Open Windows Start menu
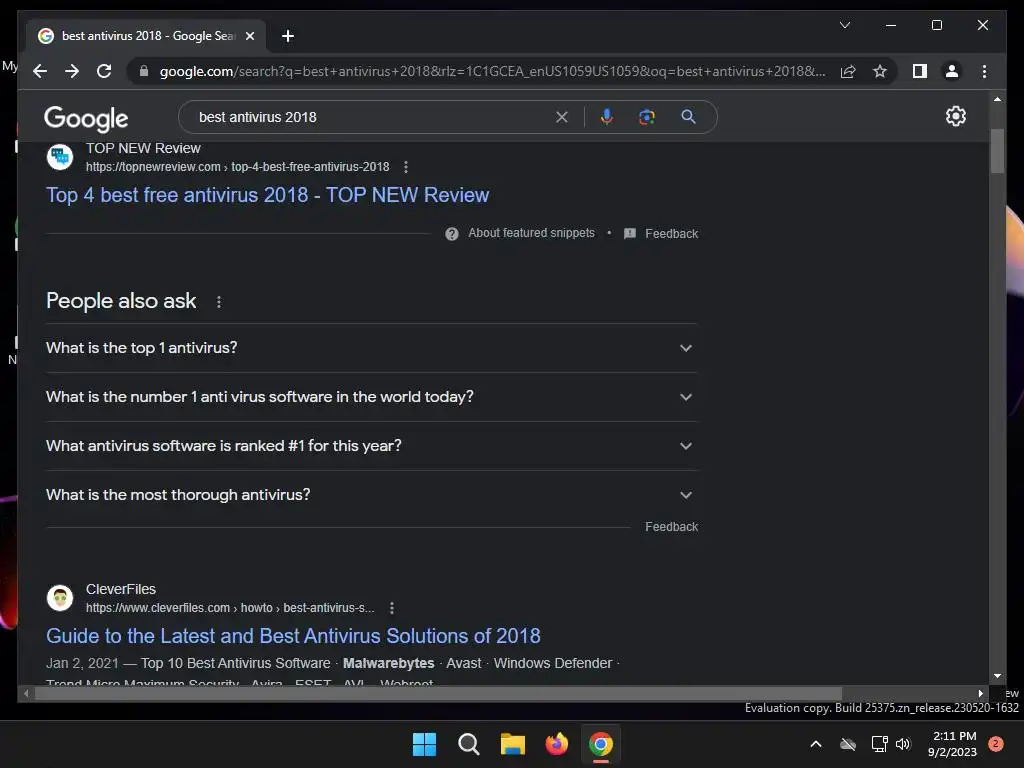This screenshot has width=1024, height=768. pos(424,744)
